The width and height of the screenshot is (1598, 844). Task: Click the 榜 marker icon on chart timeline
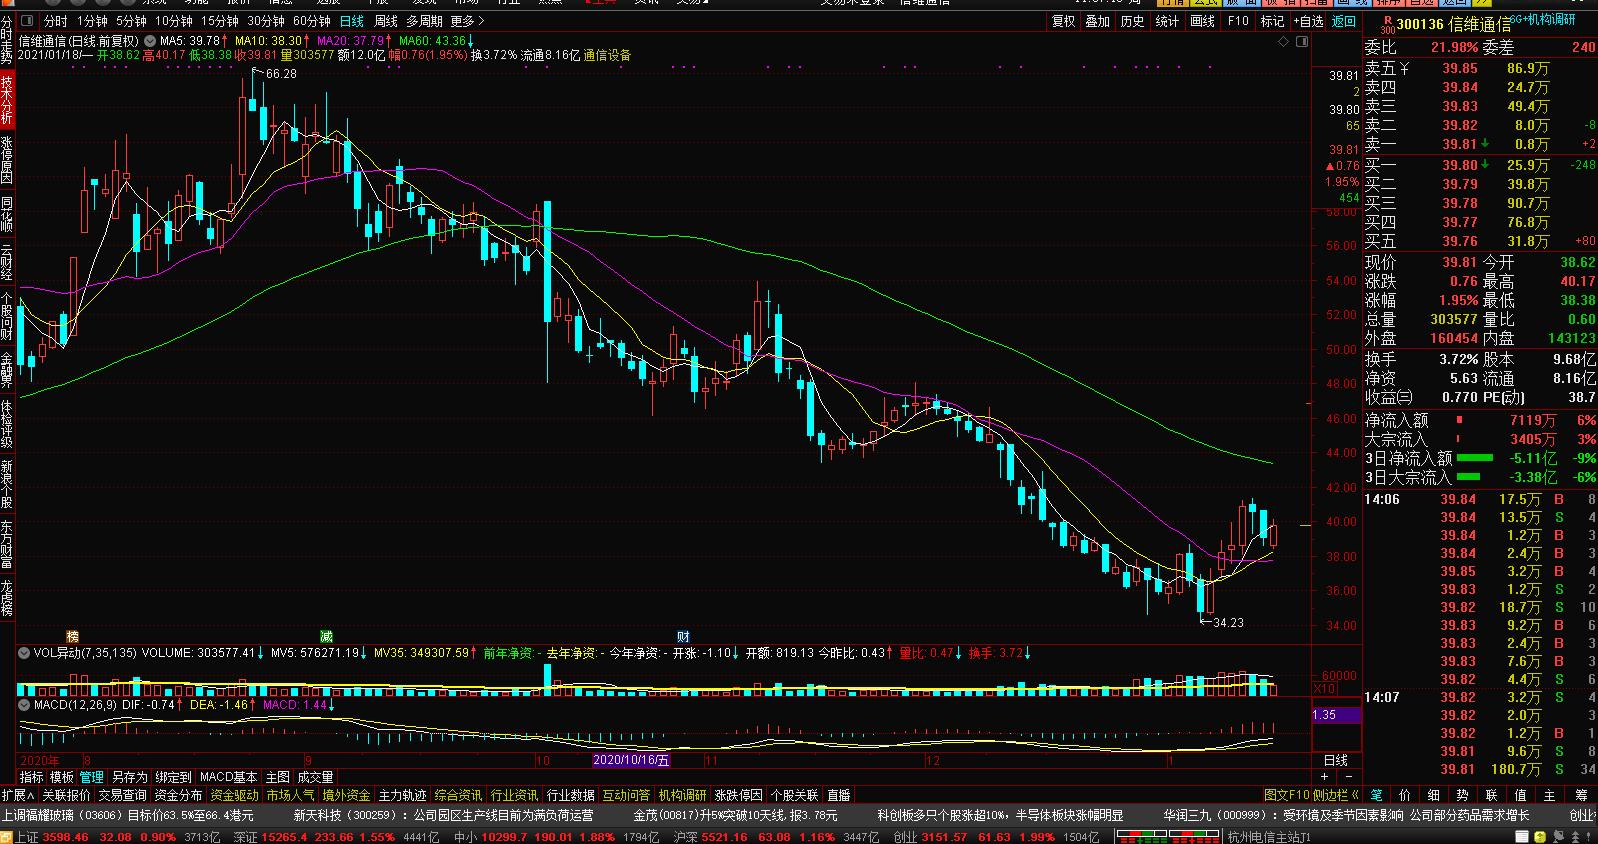72,636
